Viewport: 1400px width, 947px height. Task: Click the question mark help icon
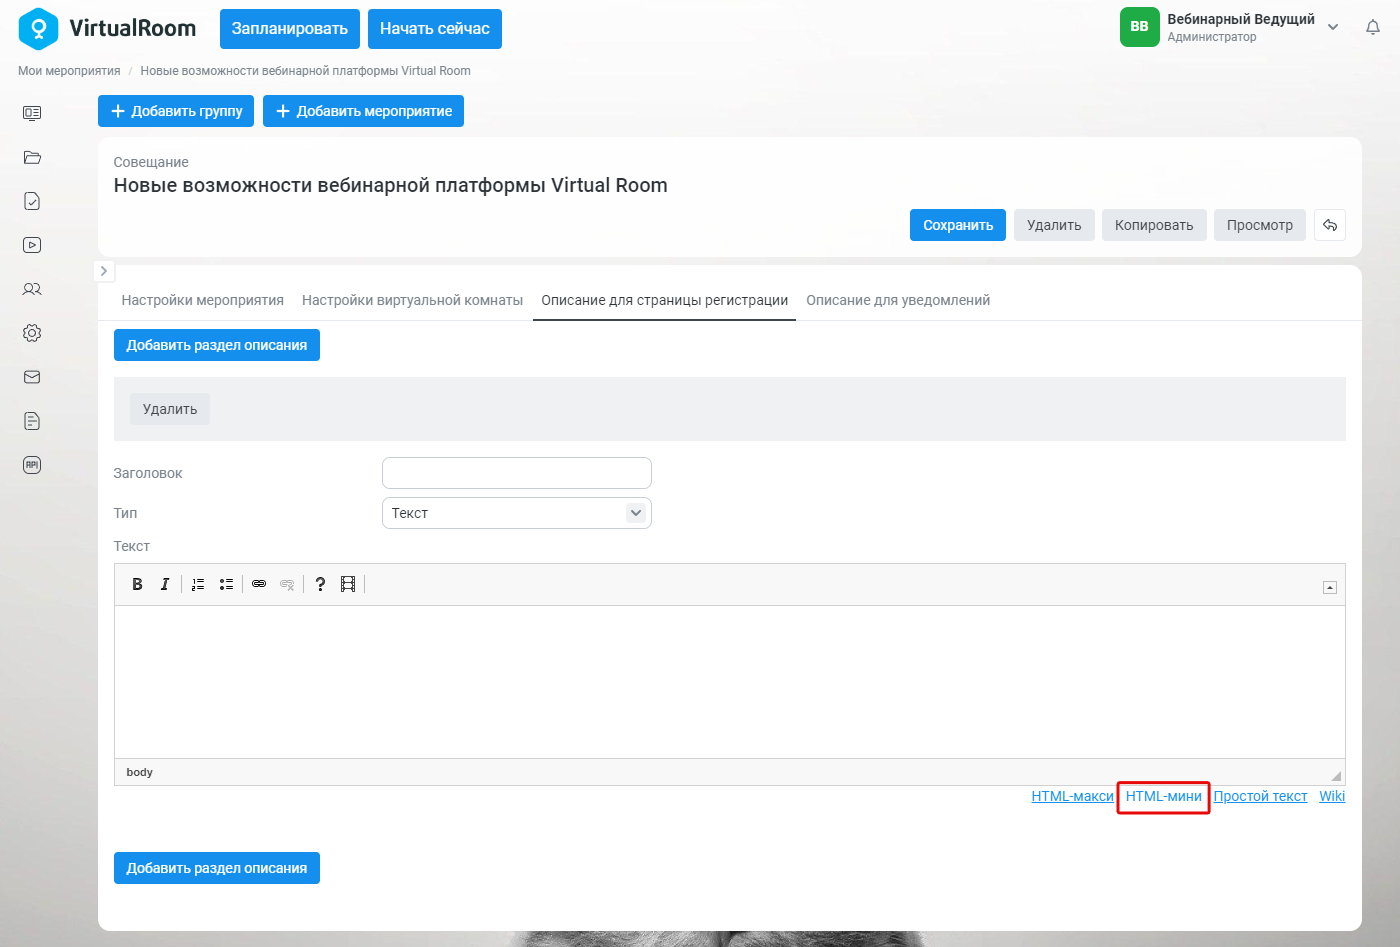pos(320,584)
